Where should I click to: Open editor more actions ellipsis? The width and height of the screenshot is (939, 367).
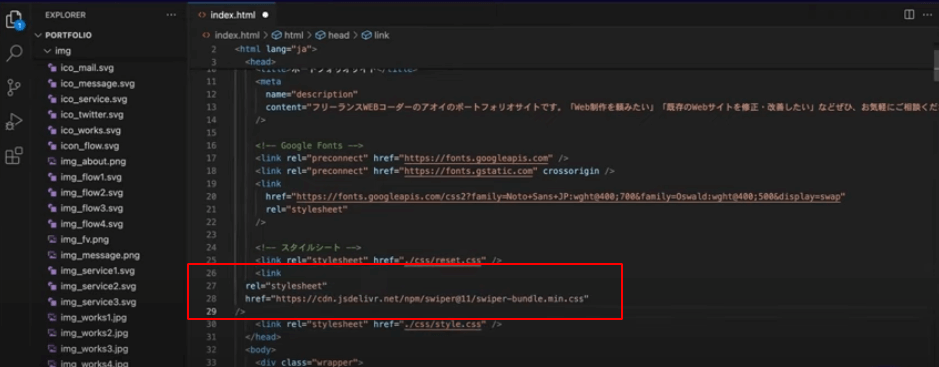(928, 14)
